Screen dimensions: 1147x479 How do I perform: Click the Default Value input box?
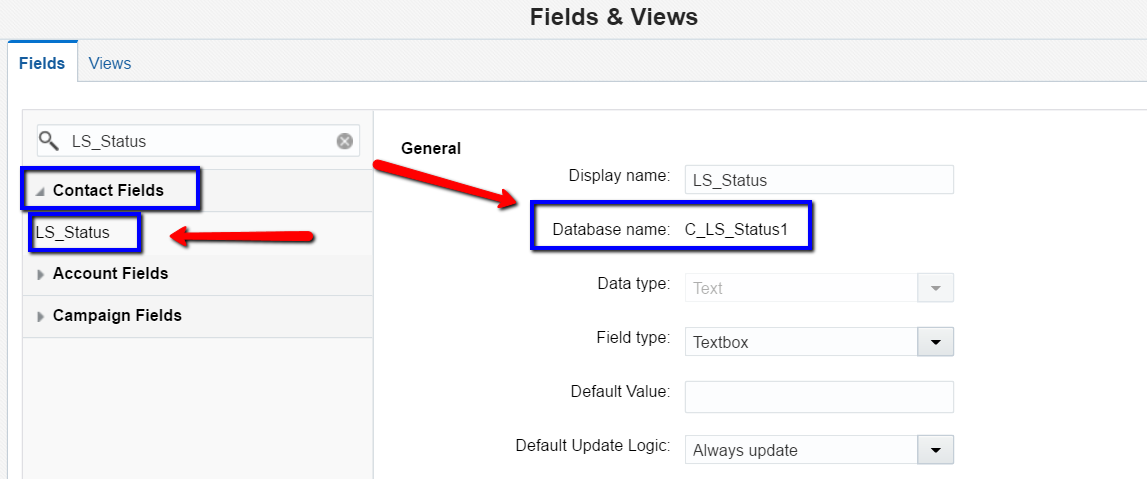pyautogui.click(x=819, y=396)
